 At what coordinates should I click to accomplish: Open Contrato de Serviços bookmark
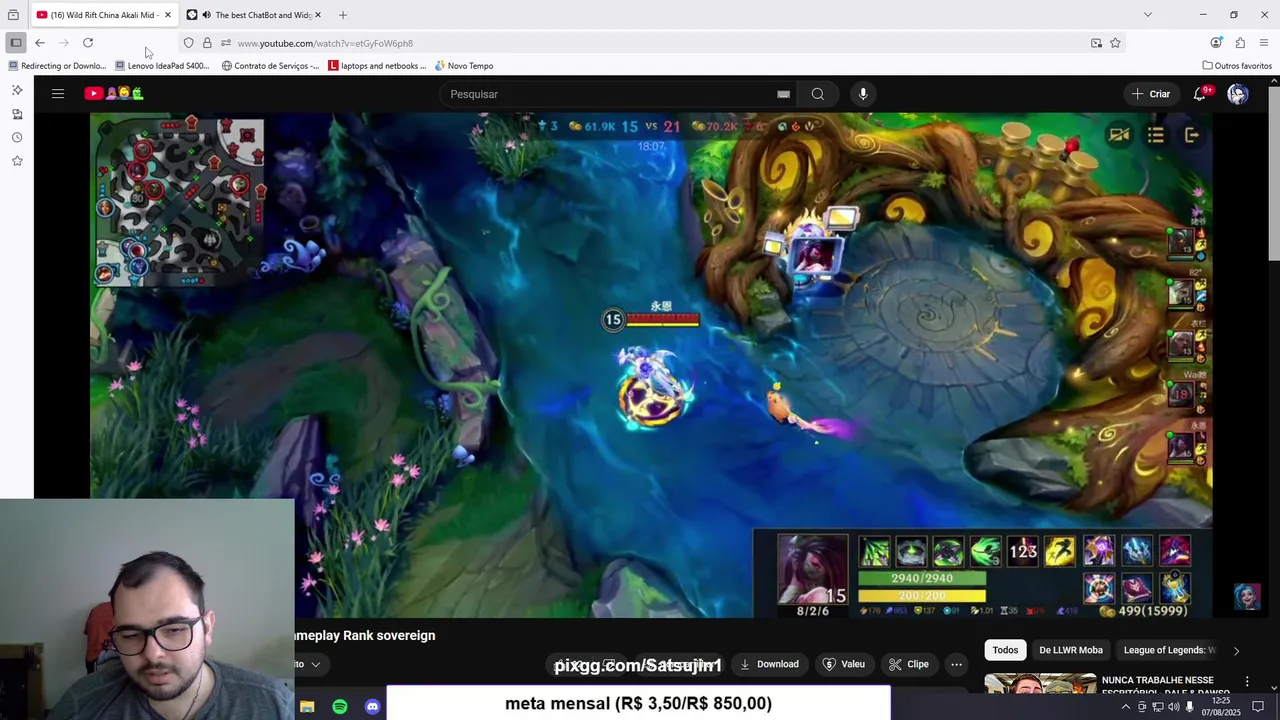click(x=270, y=66)
